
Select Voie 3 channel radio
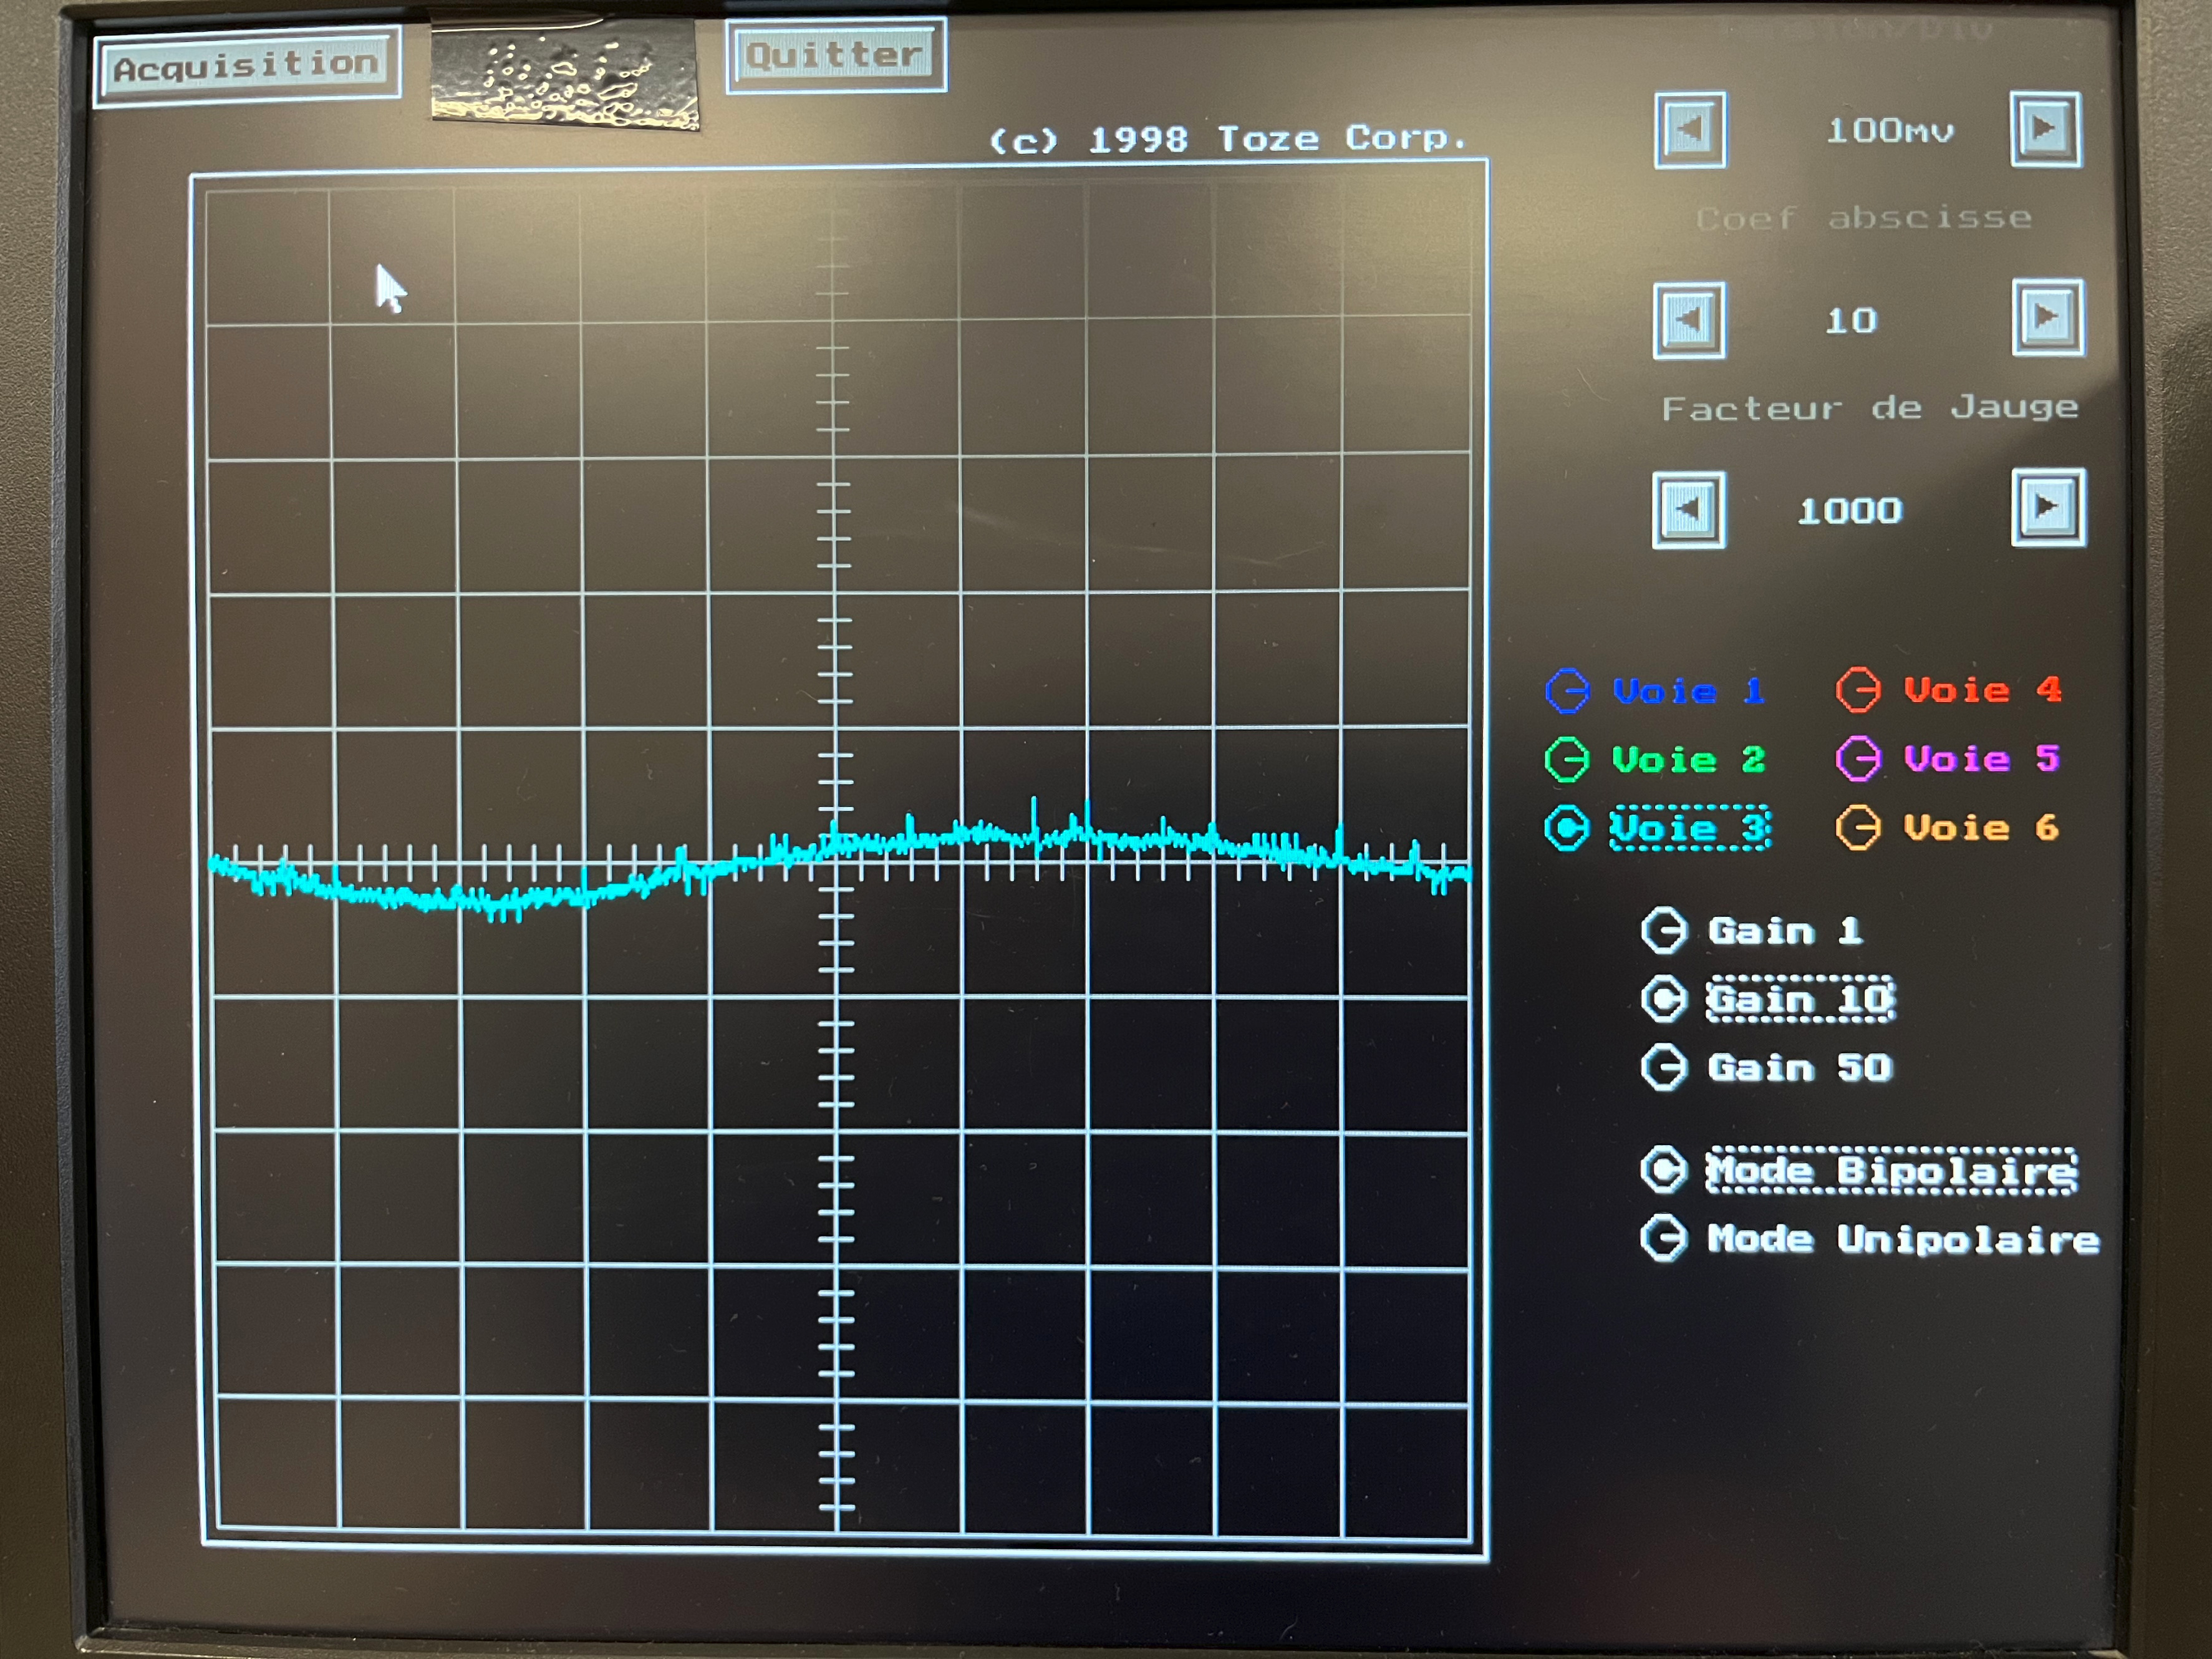[x=1566, y=828]
